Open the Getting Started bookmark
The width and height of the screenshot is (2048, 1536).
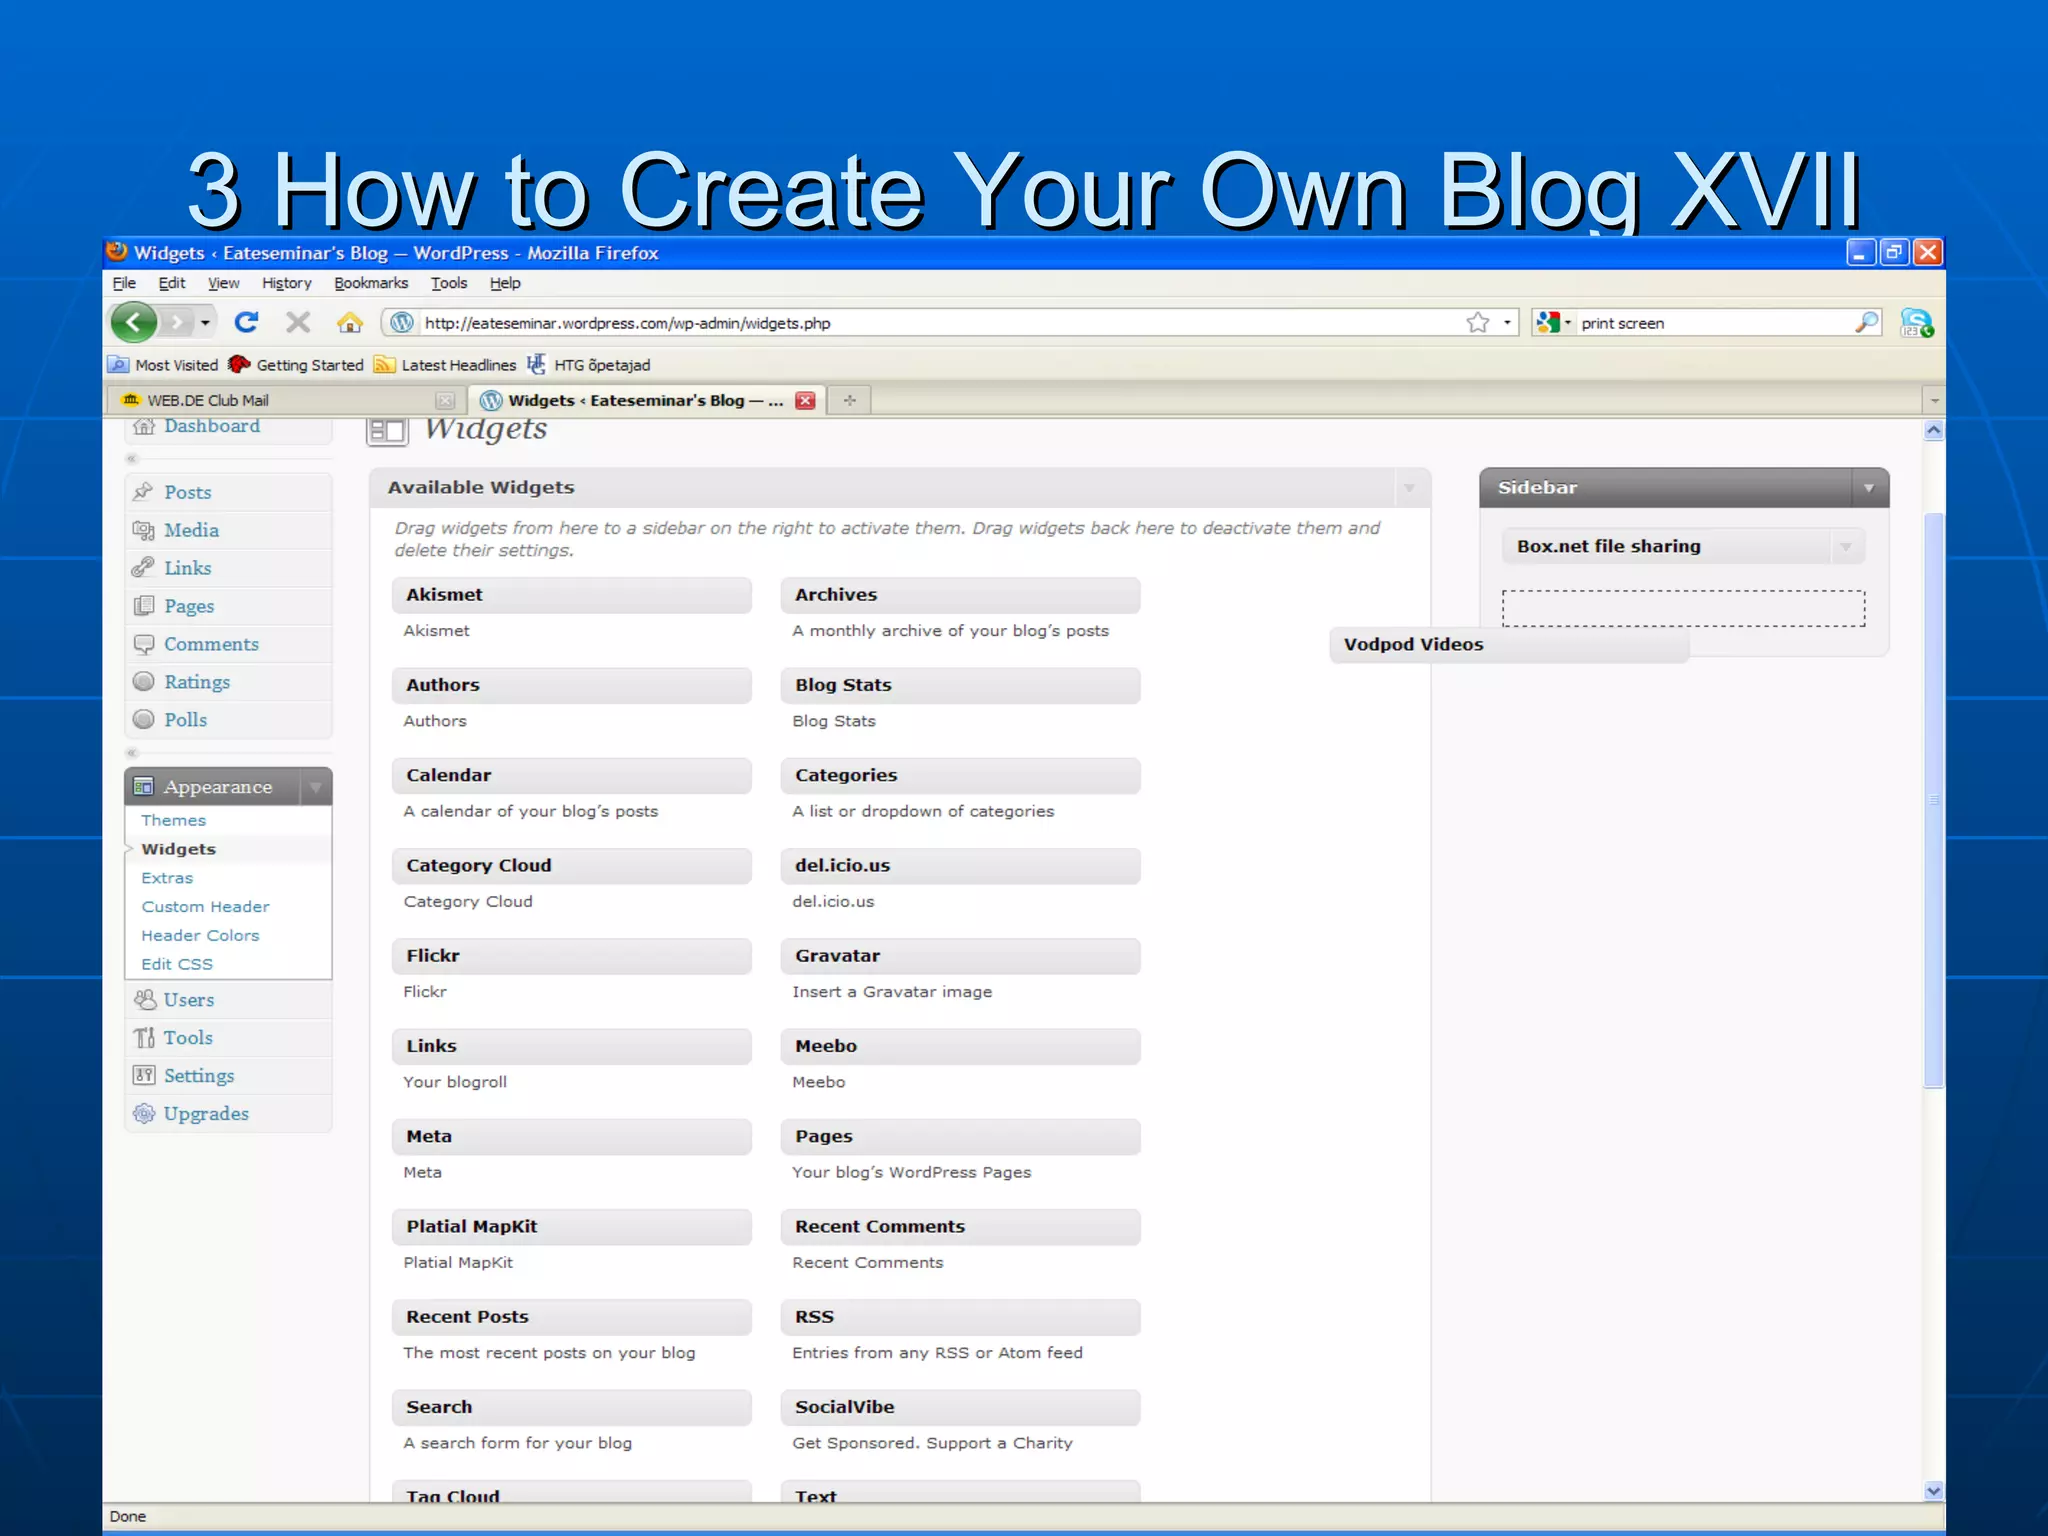pos(296,365)
